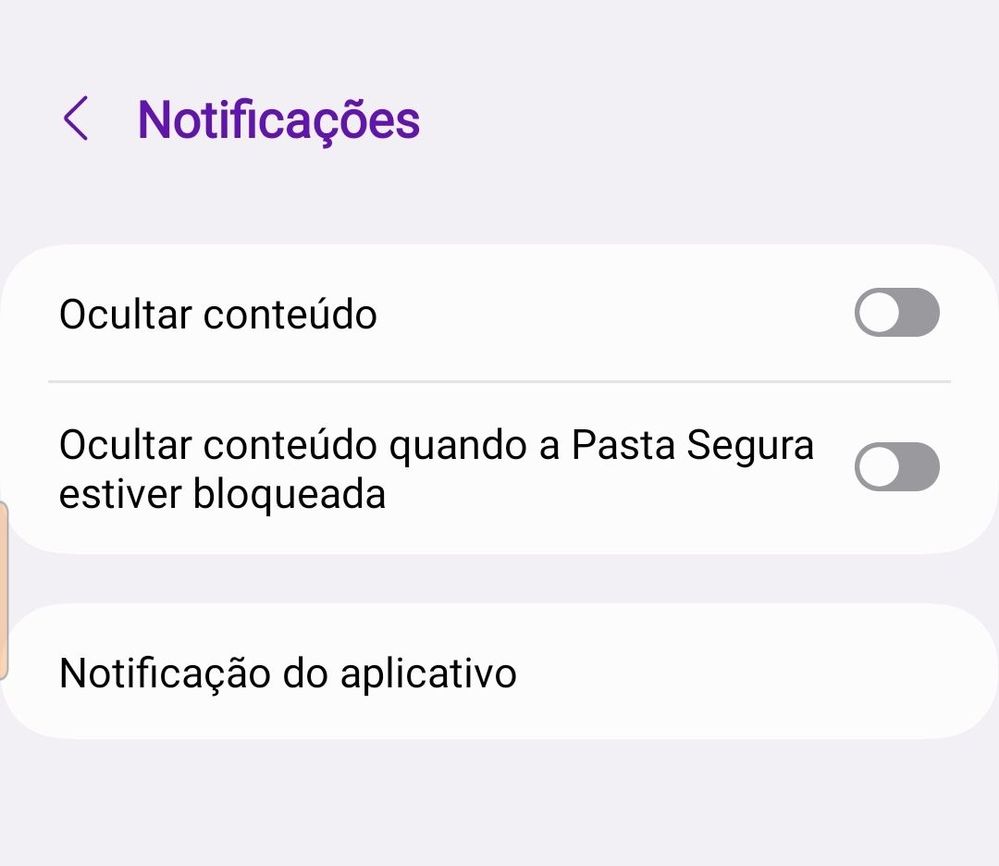Tap the gray track of Pasta Segura switch
Image resolution: width=999 pixels, height=866 pixels.
pyautogui.click(x=920, y=467)
